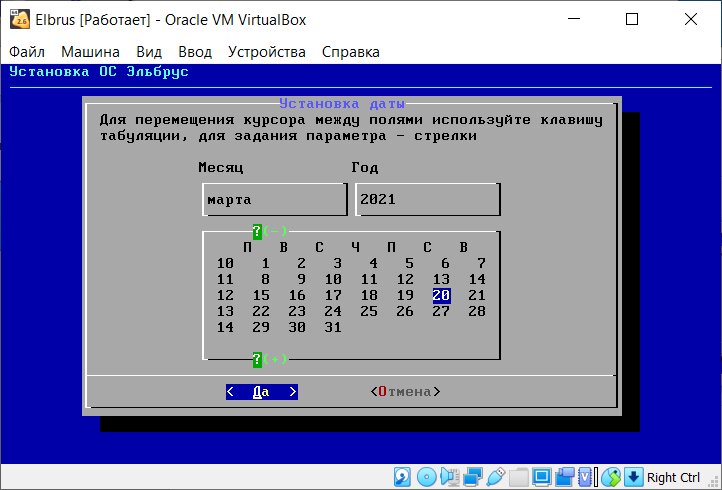722x490 pixels.
Task: Open the Месяц field showing марта
Action: (275, 199)
